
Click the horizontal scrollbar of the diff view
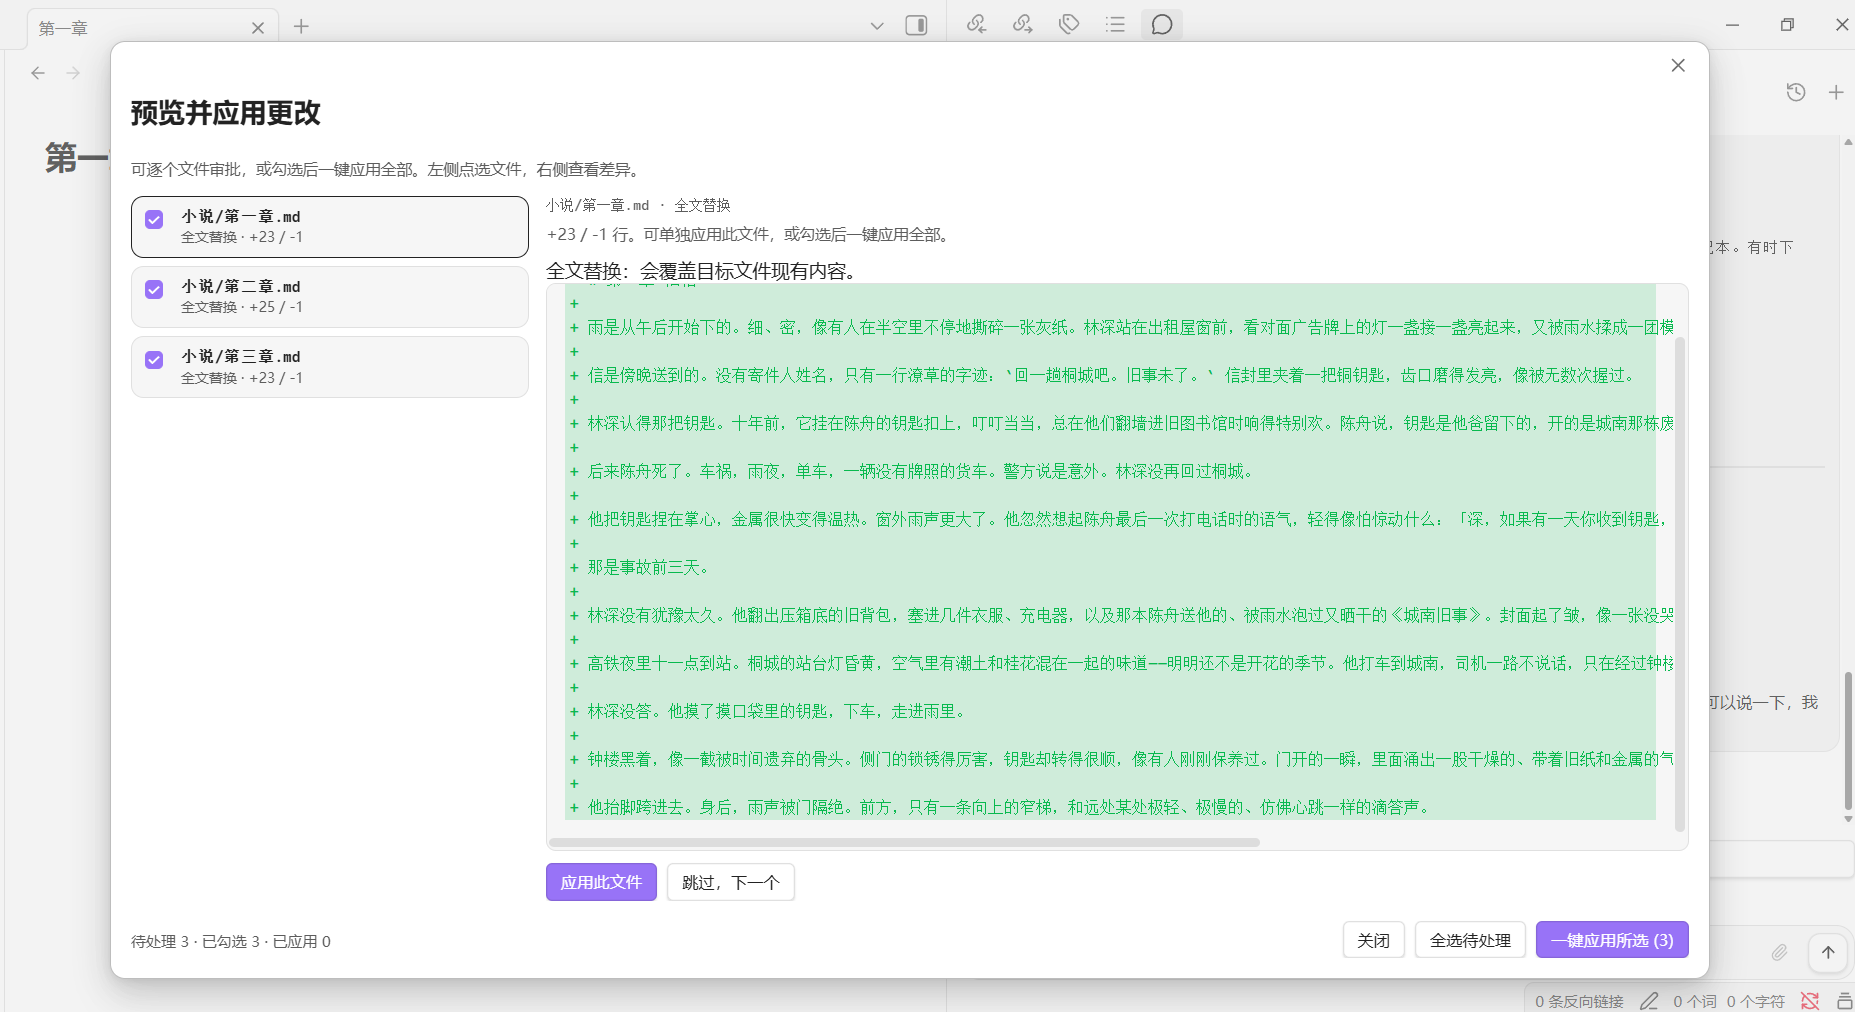(905, 842)
